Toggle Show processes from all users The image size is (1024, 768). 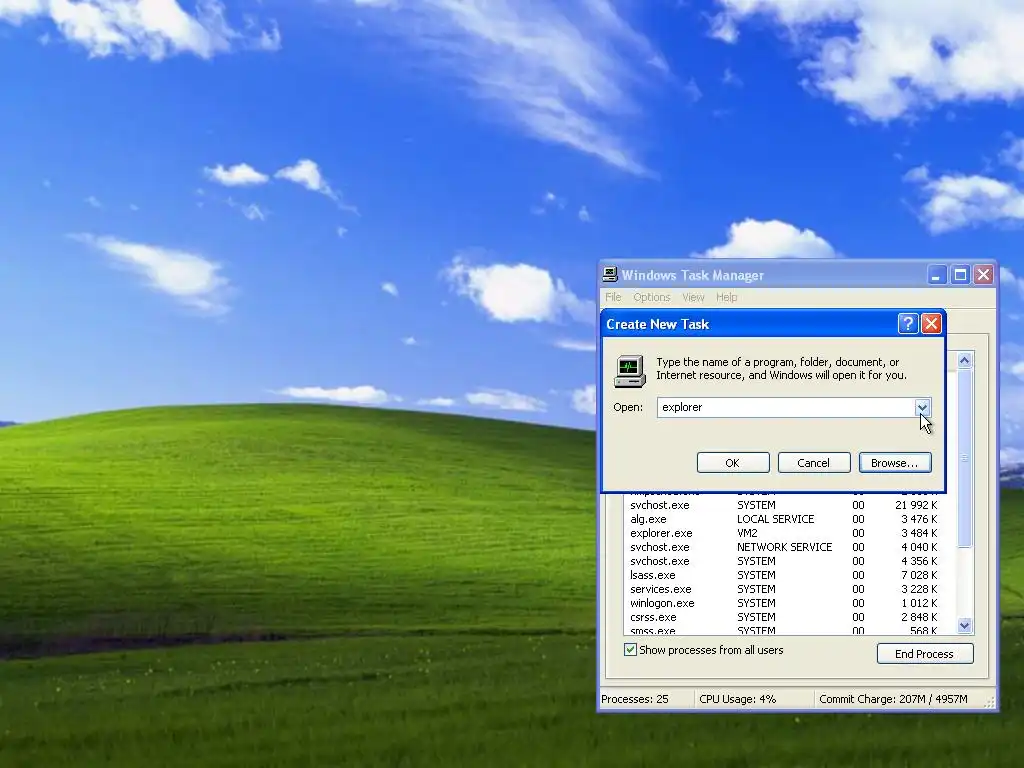point(703,650)
